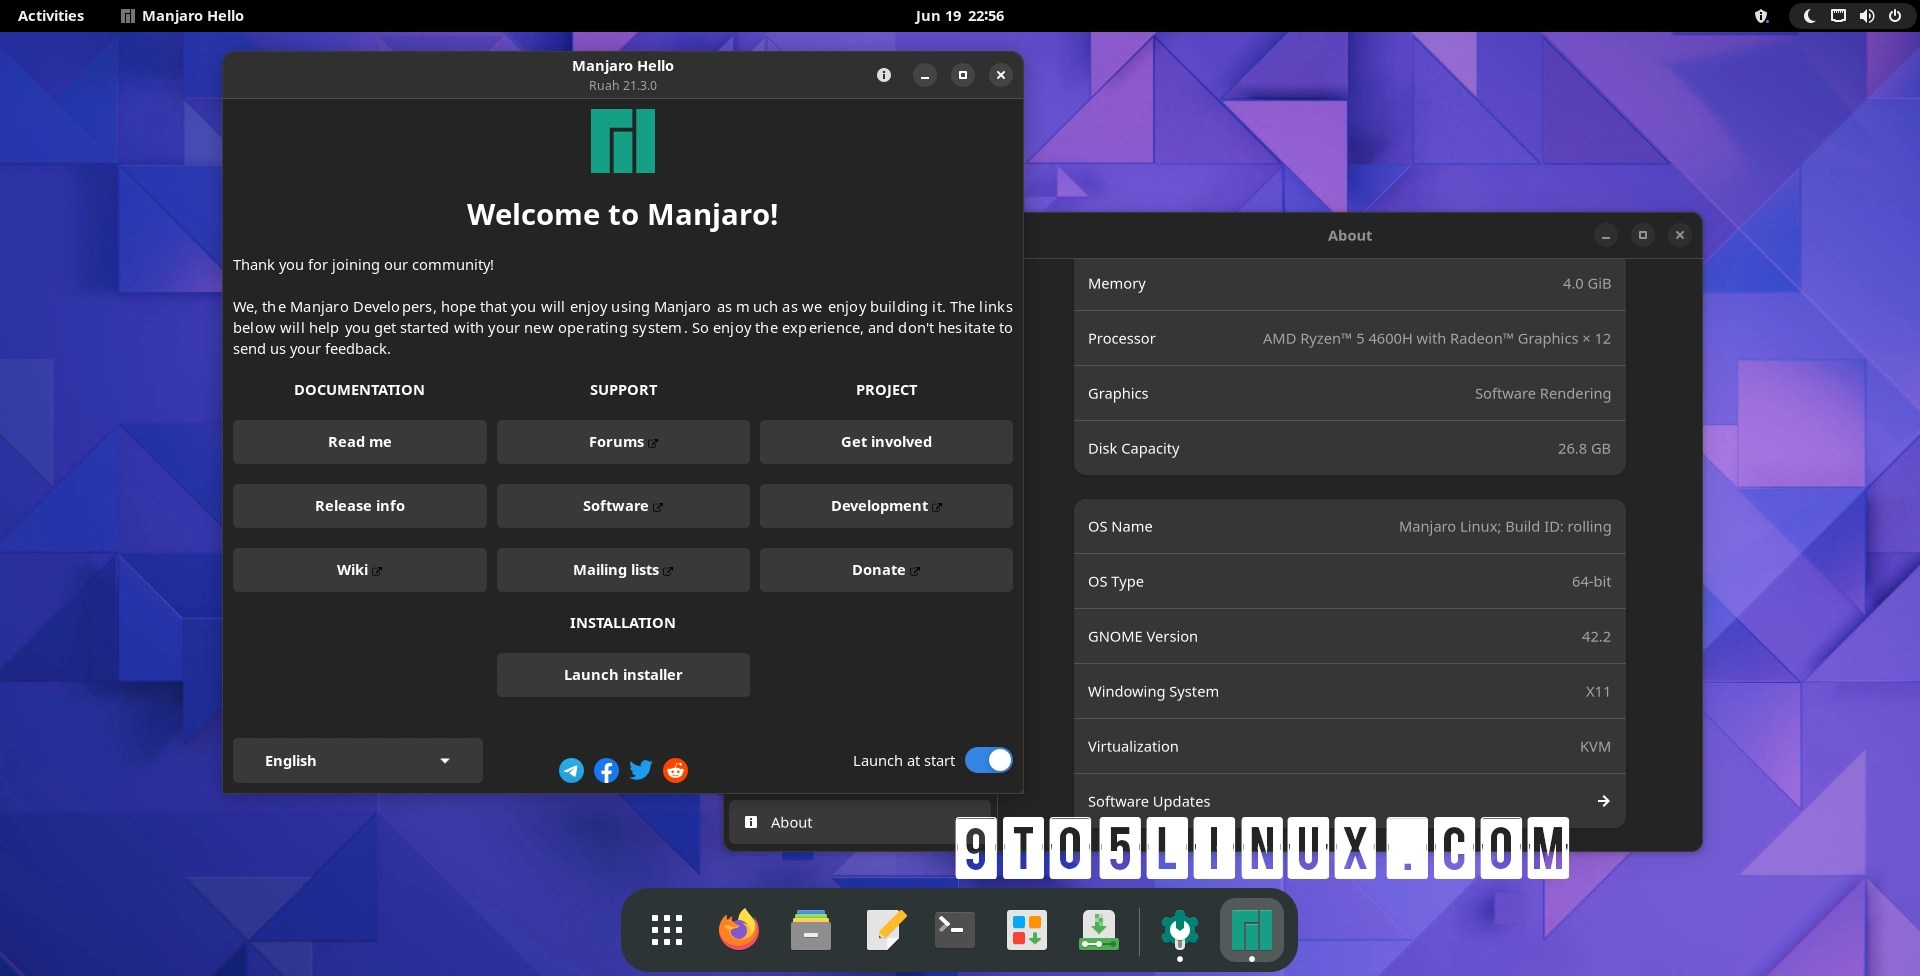Disable the Launch at start toggle
Viewport: 1920px width, 976px height.
pyautogui.click(x=988, y=760)
